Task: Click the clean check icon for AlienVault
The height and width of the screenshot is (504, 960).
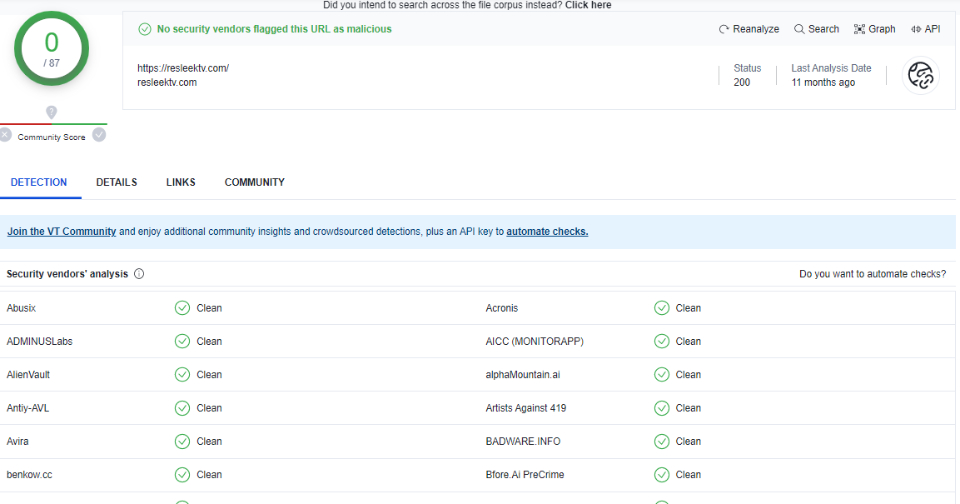Action: click(x=182, y=374)
